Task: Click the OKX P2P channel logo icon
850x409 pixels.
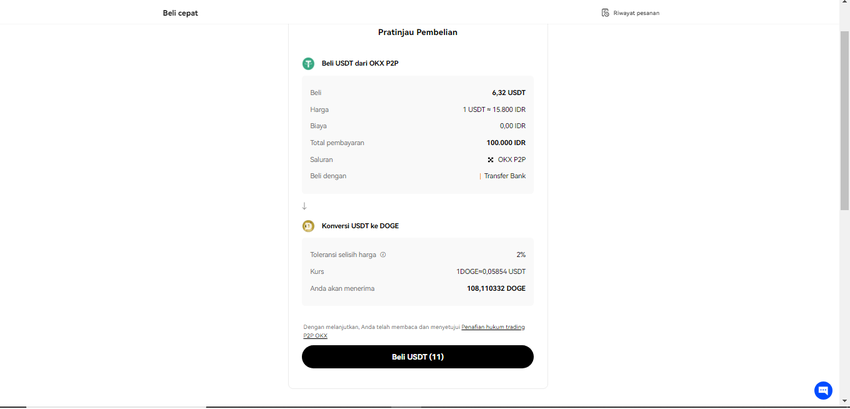Action: coord(490,160)
